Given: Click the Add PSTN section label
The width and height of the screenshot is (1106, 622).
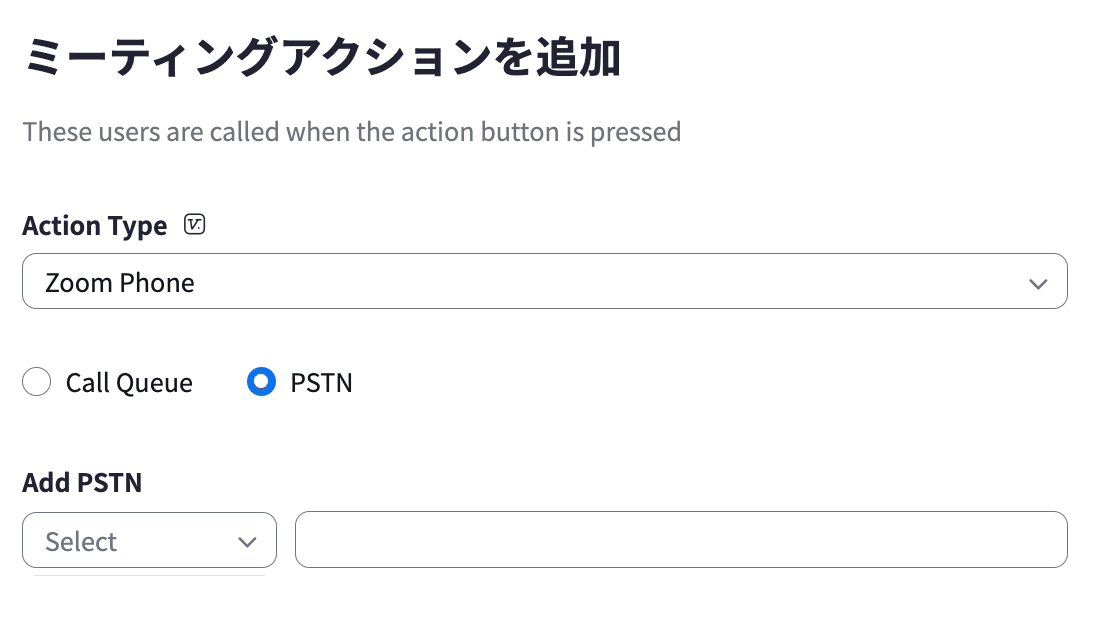Looking at the screenshot, I should click(82, 482).
